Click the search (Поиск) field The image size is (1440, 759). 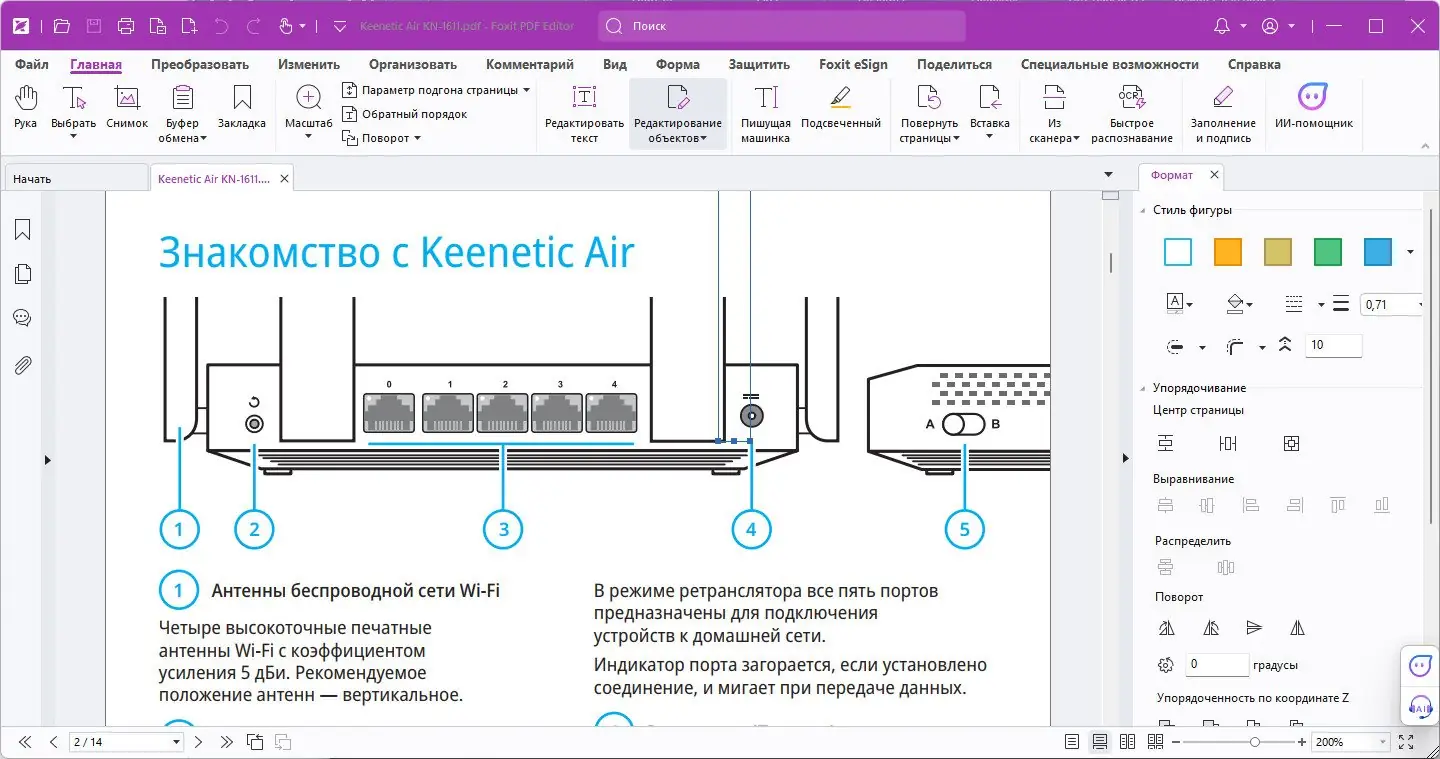[782, 26]
